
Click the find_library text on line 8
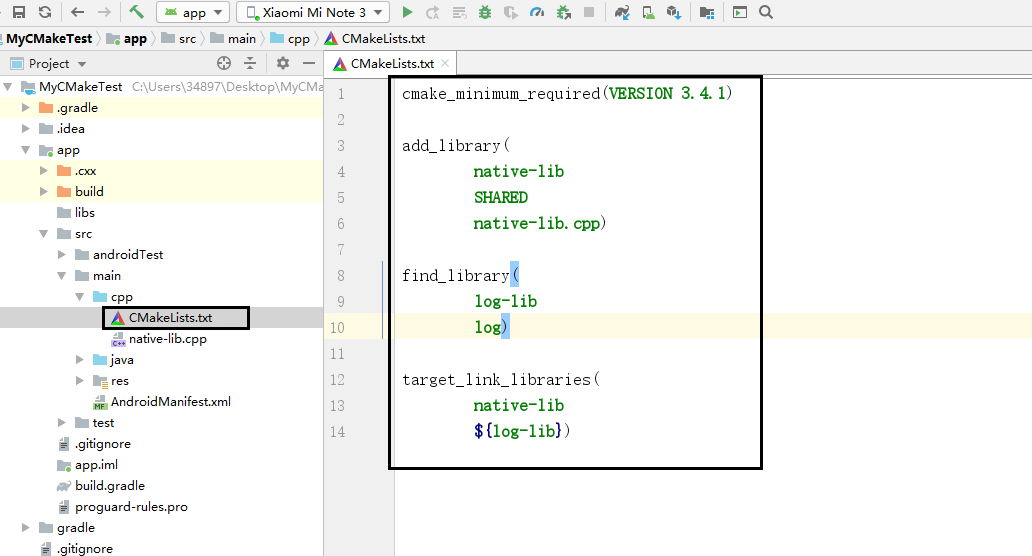pyautogui.click(x=456, y=275)
